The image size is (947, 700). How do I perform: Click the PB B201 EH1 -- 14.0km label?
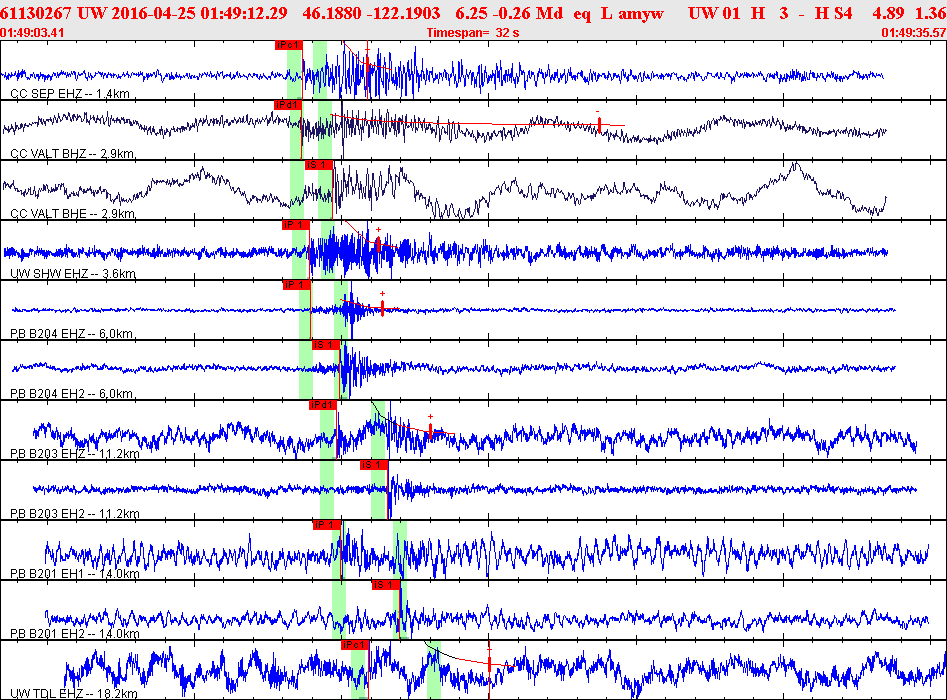pos(75,573)
